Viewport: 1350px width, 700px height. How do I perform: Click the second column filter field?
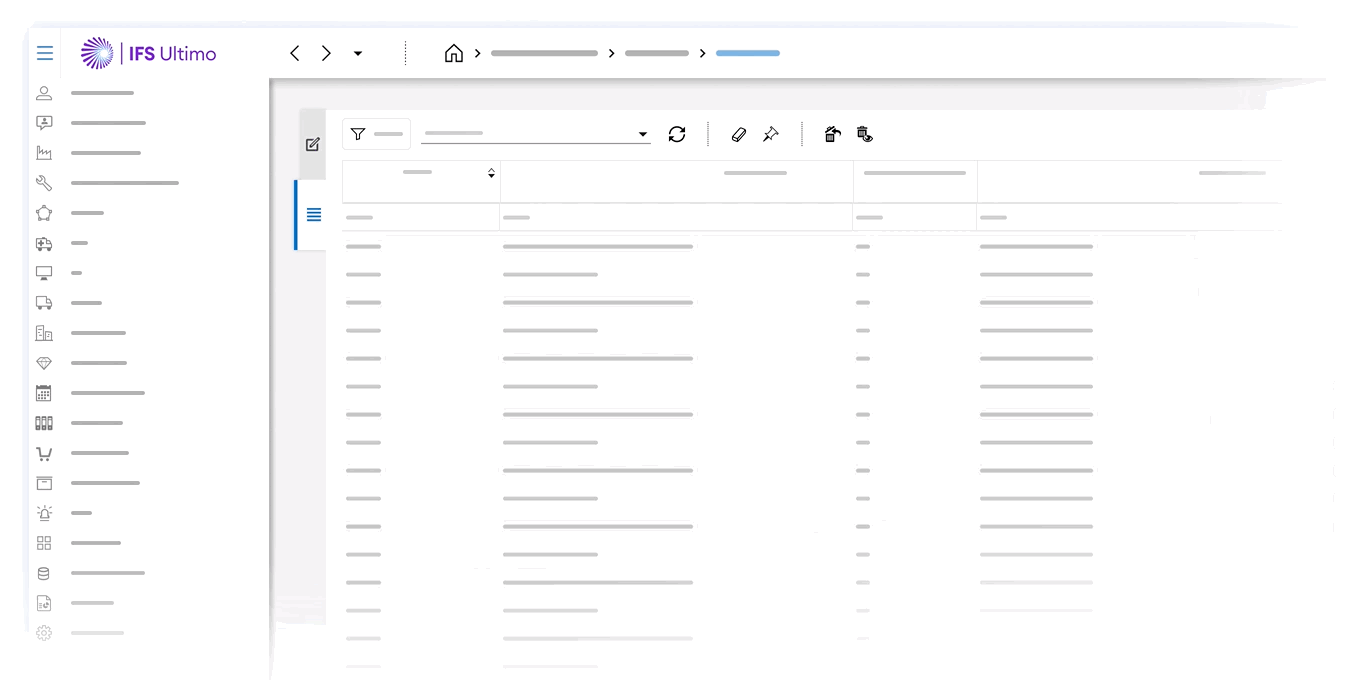pyautogui.click(x=677, y=217)
